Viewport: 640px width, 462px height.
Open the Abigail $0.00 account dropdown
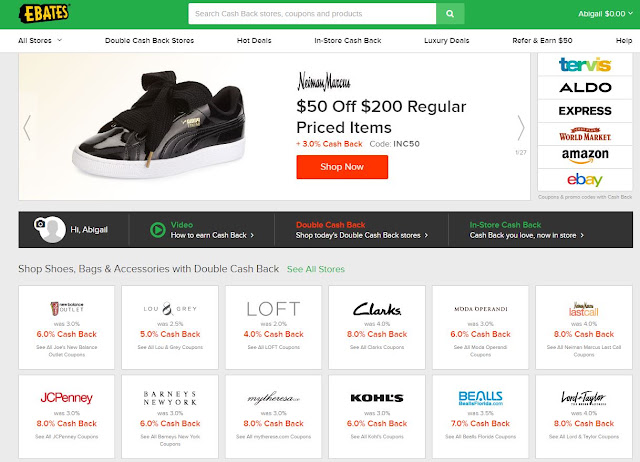tap(605, 14)
